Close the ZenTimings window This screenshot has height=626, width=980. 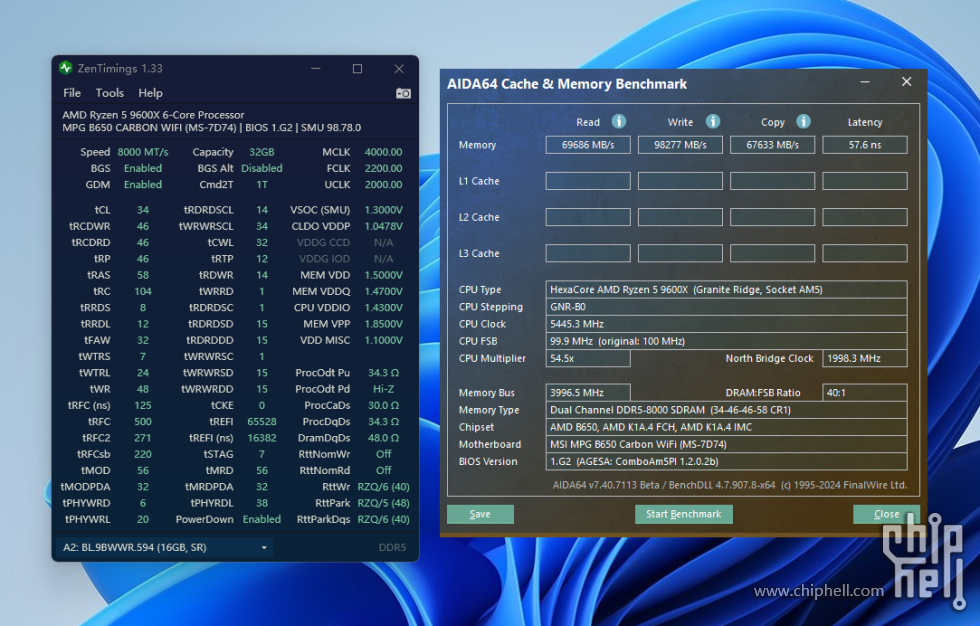pyautogui.click(x=399, y=69)
